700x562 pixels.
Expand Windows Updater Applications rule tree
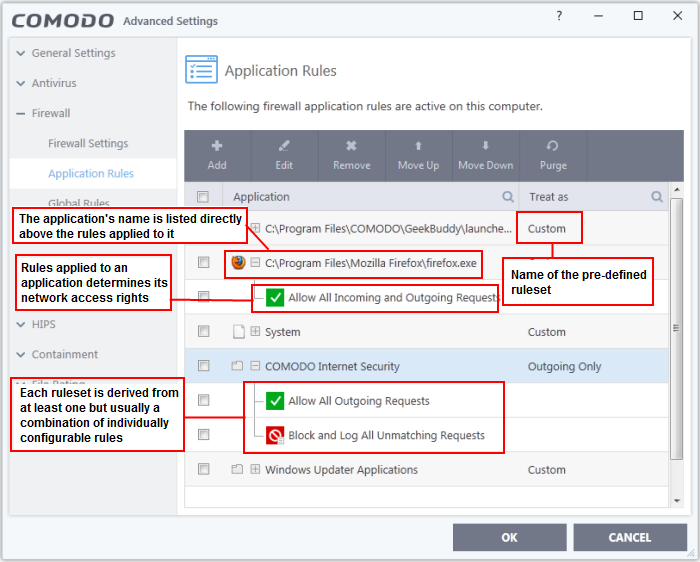[255, 469]
